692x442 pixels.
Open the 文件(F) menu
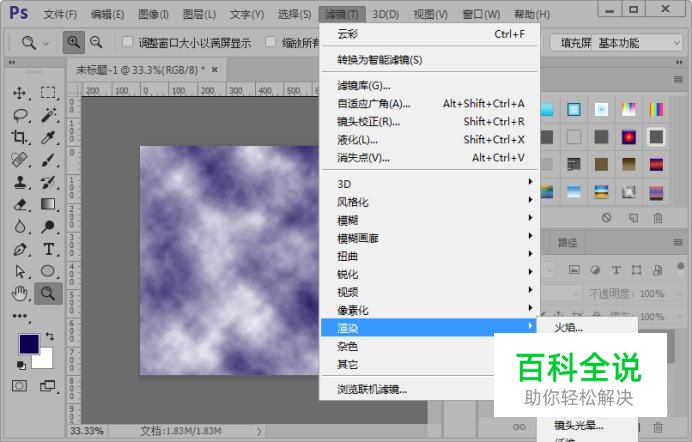(x=60, y=15)
